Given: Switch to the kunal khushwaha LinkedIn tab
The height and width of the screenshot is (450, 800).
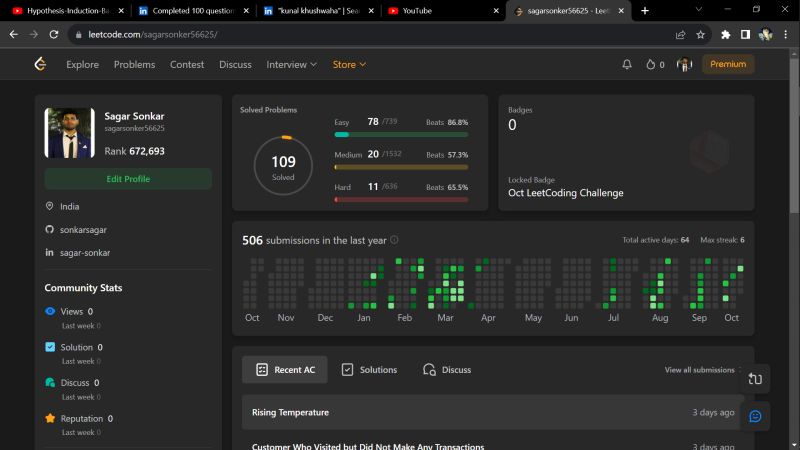Looking at the screenshot, I should (317, 11).
